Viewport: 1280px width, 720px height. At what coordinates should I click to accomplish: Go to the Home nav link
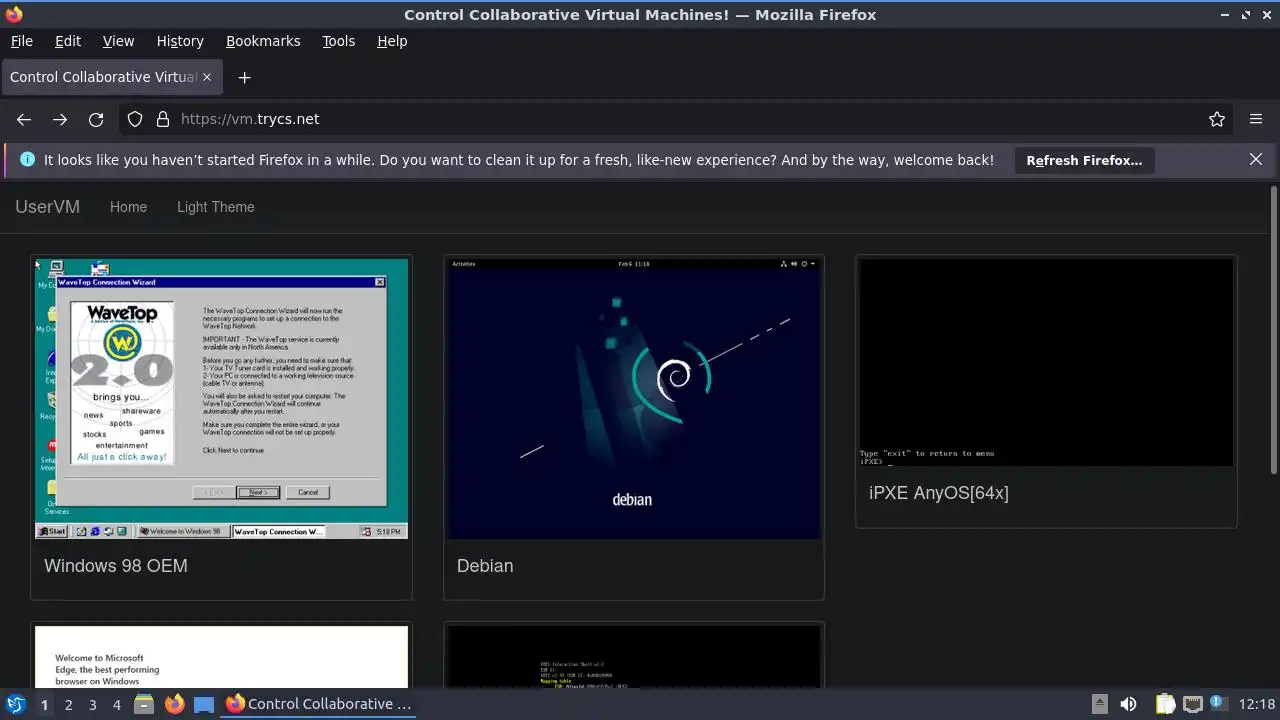click(x=128, y=207)
